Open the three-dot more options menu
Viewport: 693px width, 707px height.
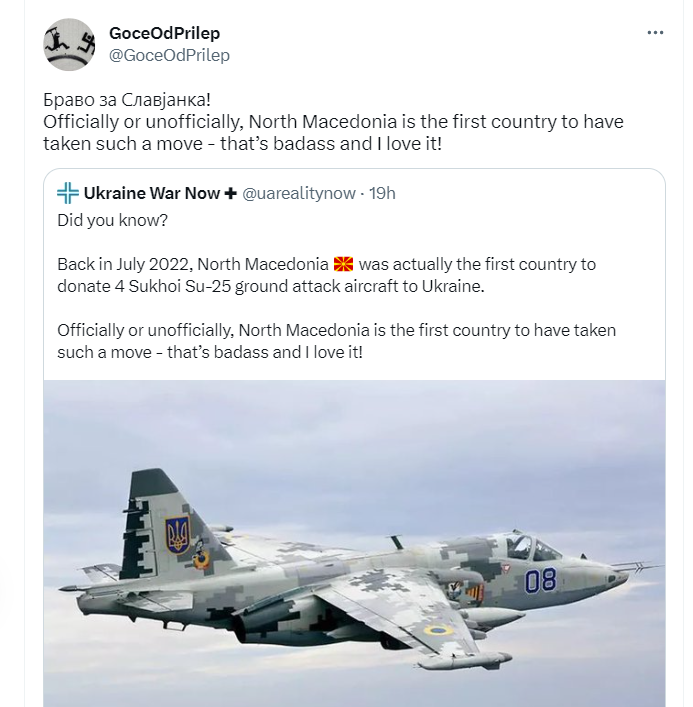[655, 33]
